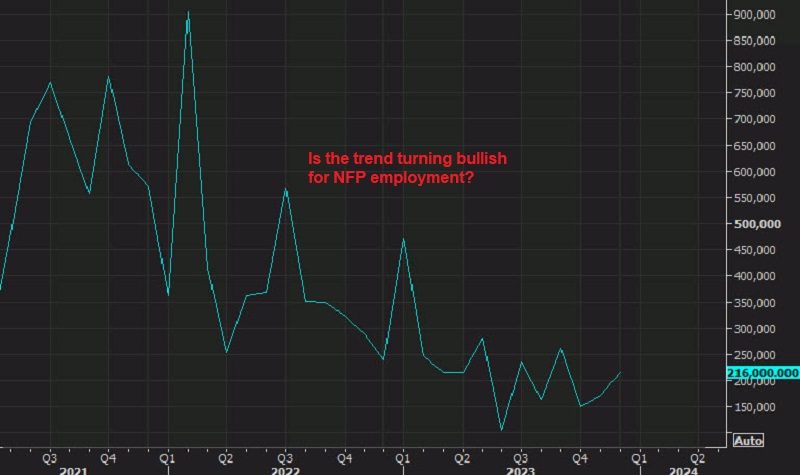Click the 750,000 y-axis label
The height and width of the screenshot is (475, 800).
pos(755,93)
